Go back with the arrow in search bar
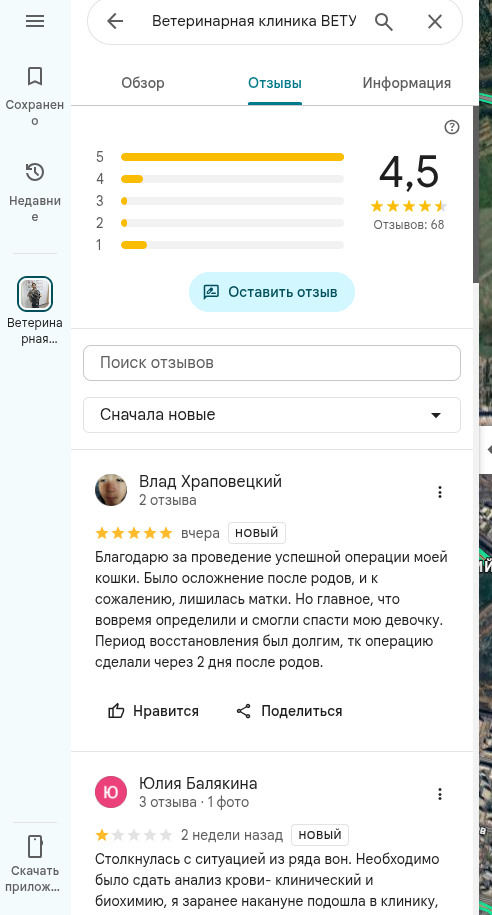The image size is (492, 915). pyautogui.click(x=115, y=22)
